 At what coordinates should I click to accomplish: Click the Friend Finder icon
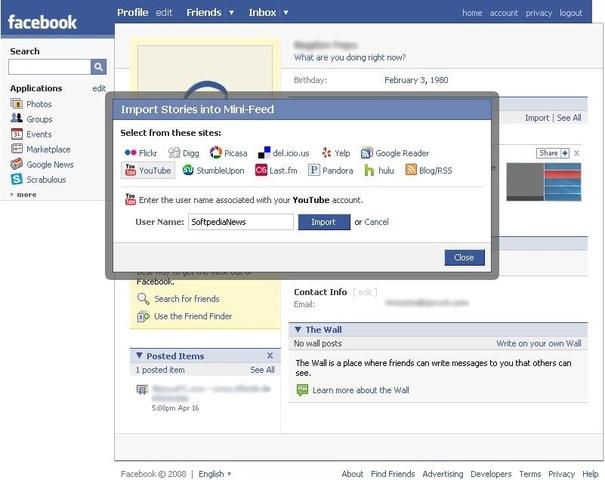[x=143, y=316]
